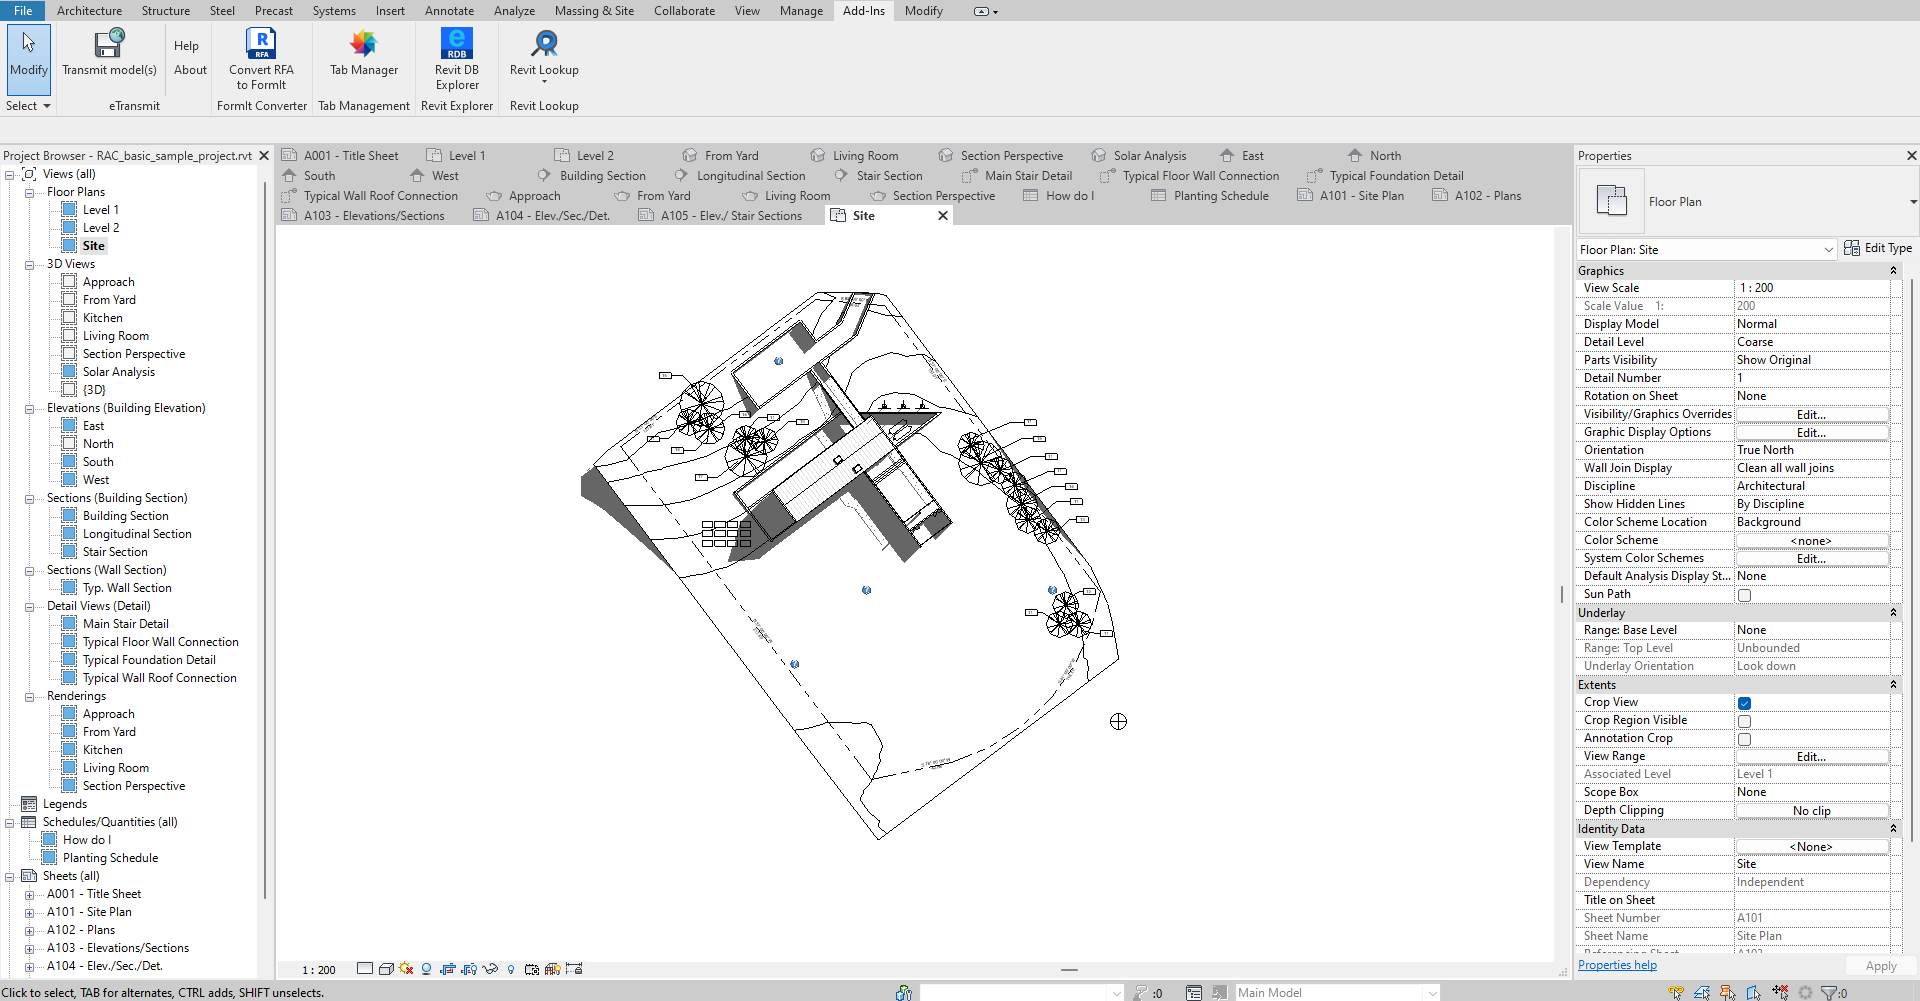The image size is (1920, 1001).
Task: Open the Convert RFA to FormIt tool
Action: click(x=261, y=57)
